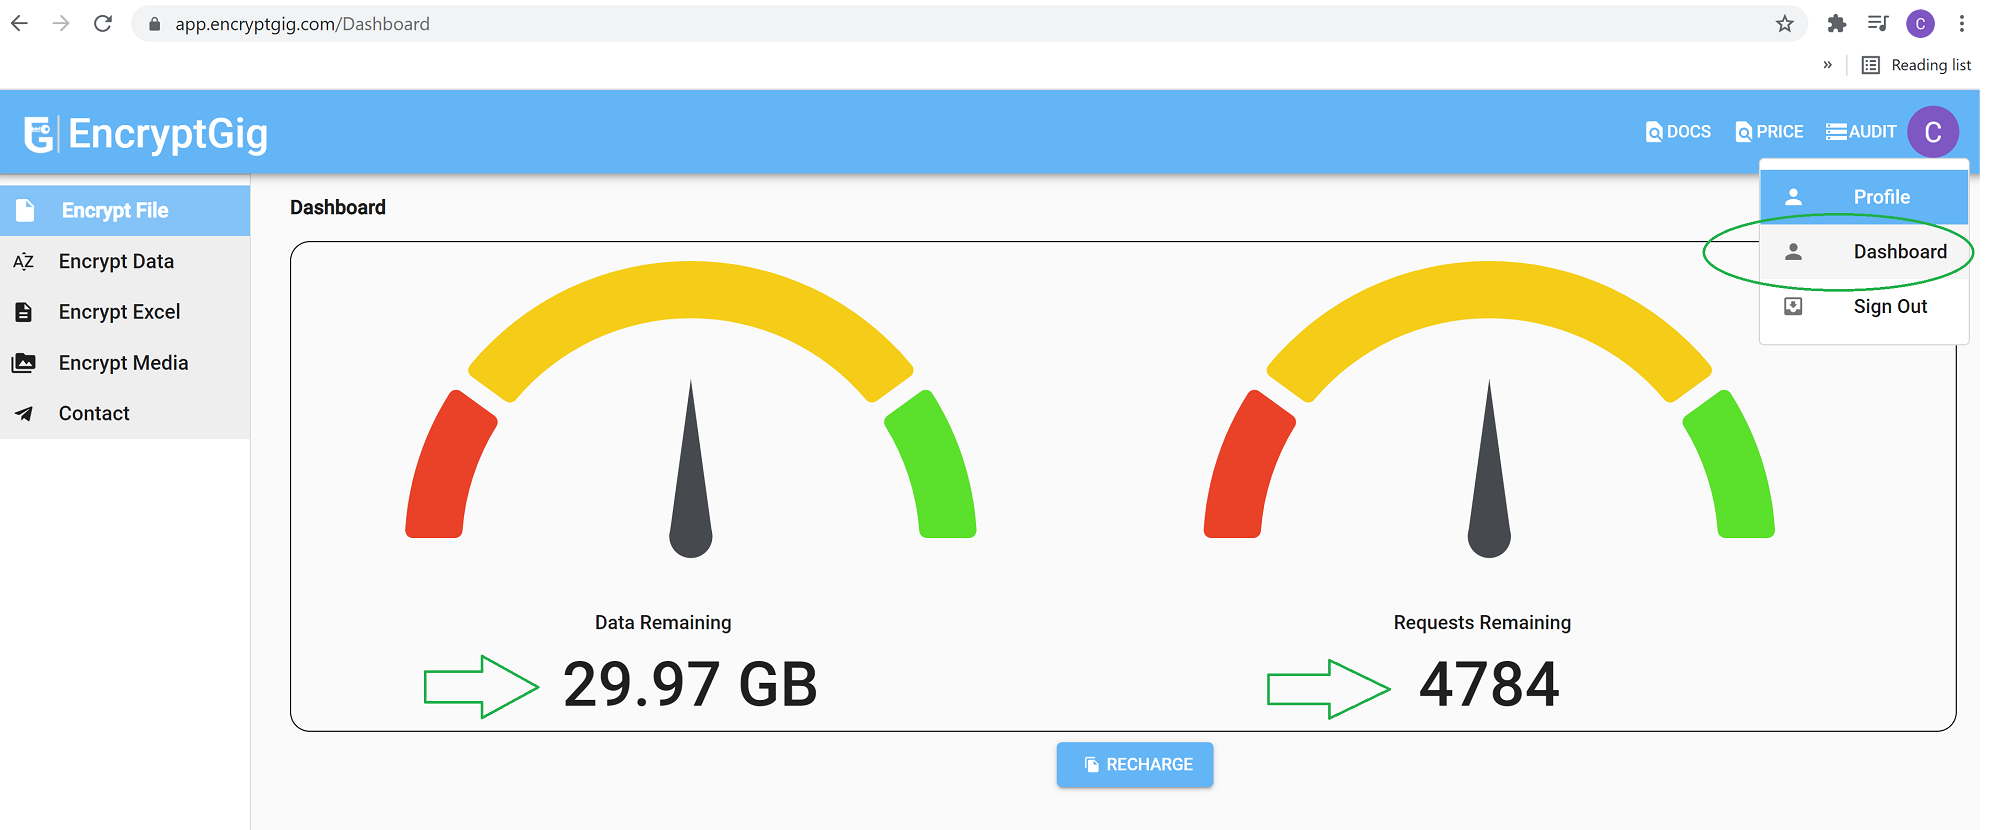This screenshot has width=2000, height=830.
Task: Open PRICE page in the header
Action: pyautogui.click(x=1769, y=132)
